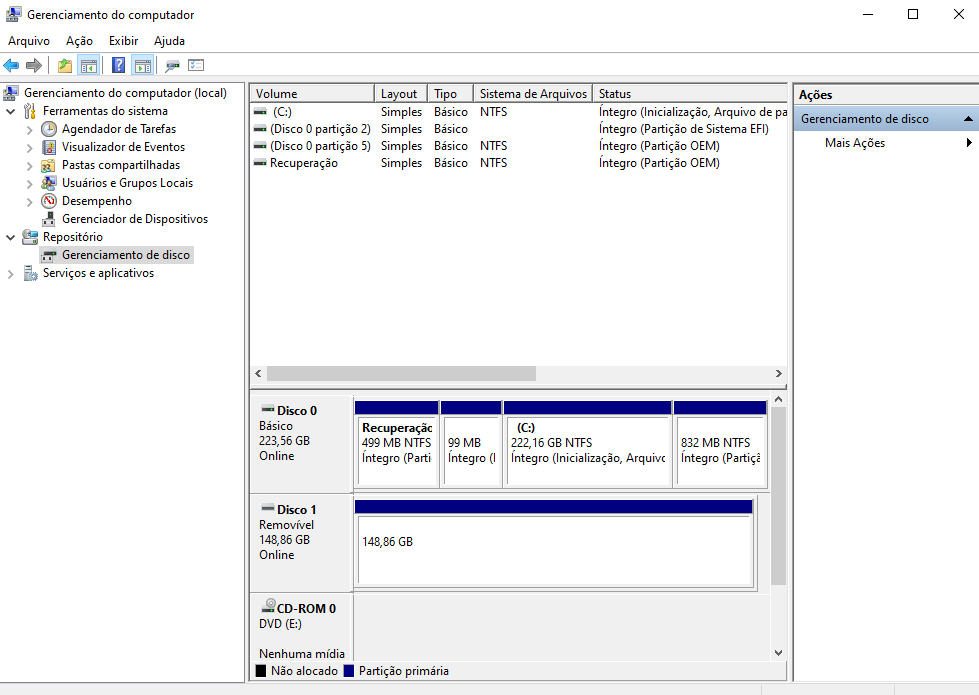Open Gerenciador de Dispositivos in the tree
979x695 pixels.
tap(134, 219)
